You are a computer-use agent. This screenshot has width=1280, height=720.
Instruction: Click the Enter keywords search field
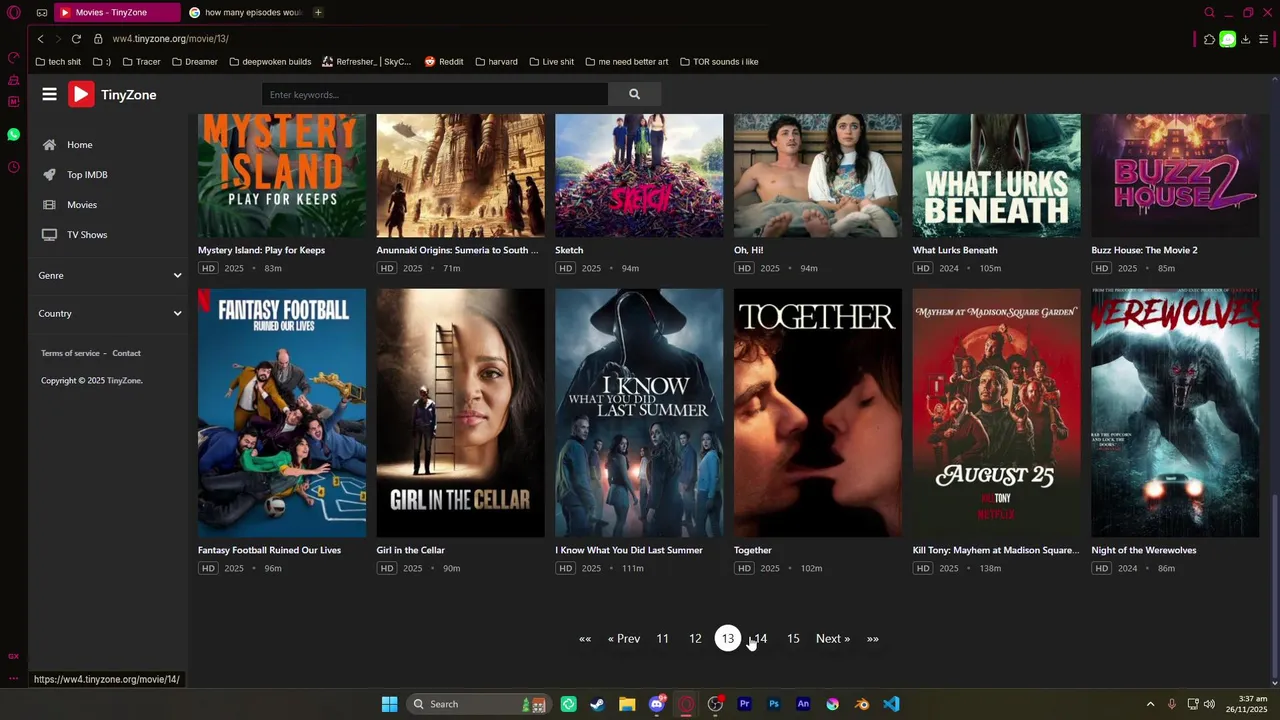tap(435, 94)
